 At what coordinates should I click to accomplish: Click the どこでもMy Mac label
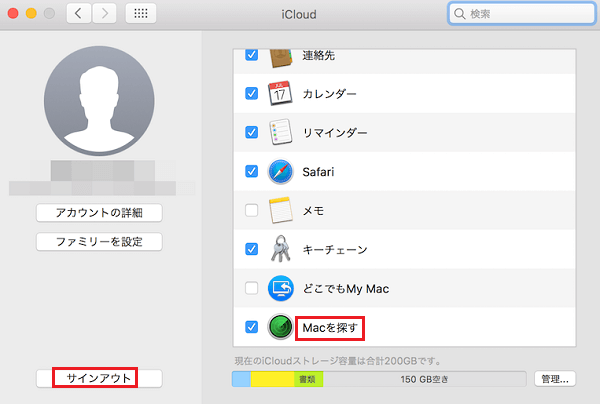pos(346,288)
